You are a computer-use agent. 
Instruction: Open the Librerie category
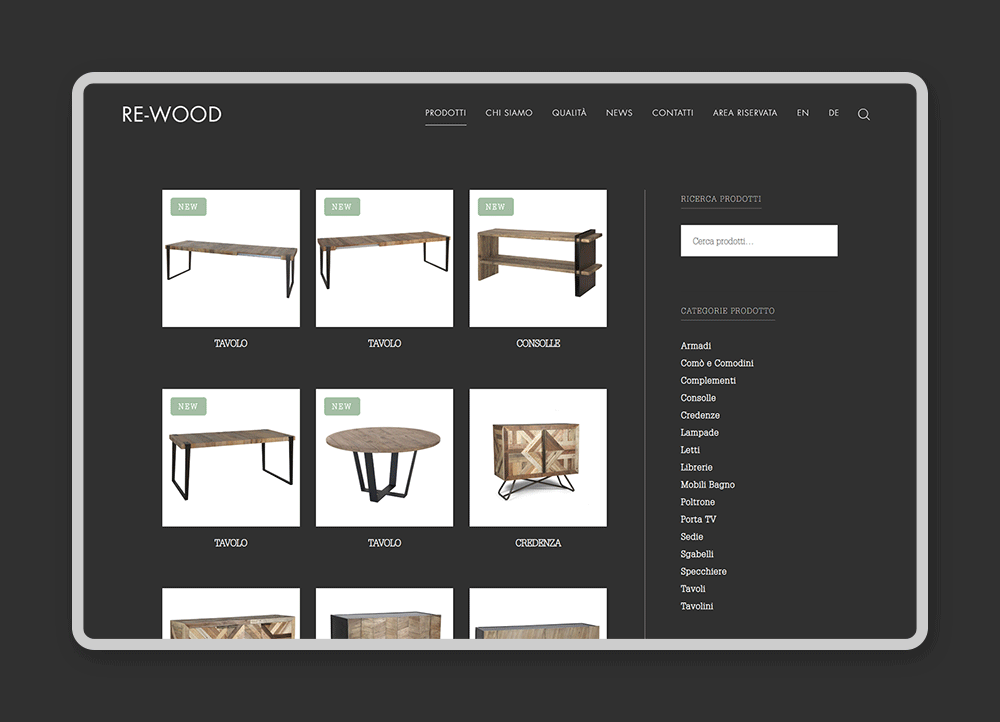(x=696, y=467)
